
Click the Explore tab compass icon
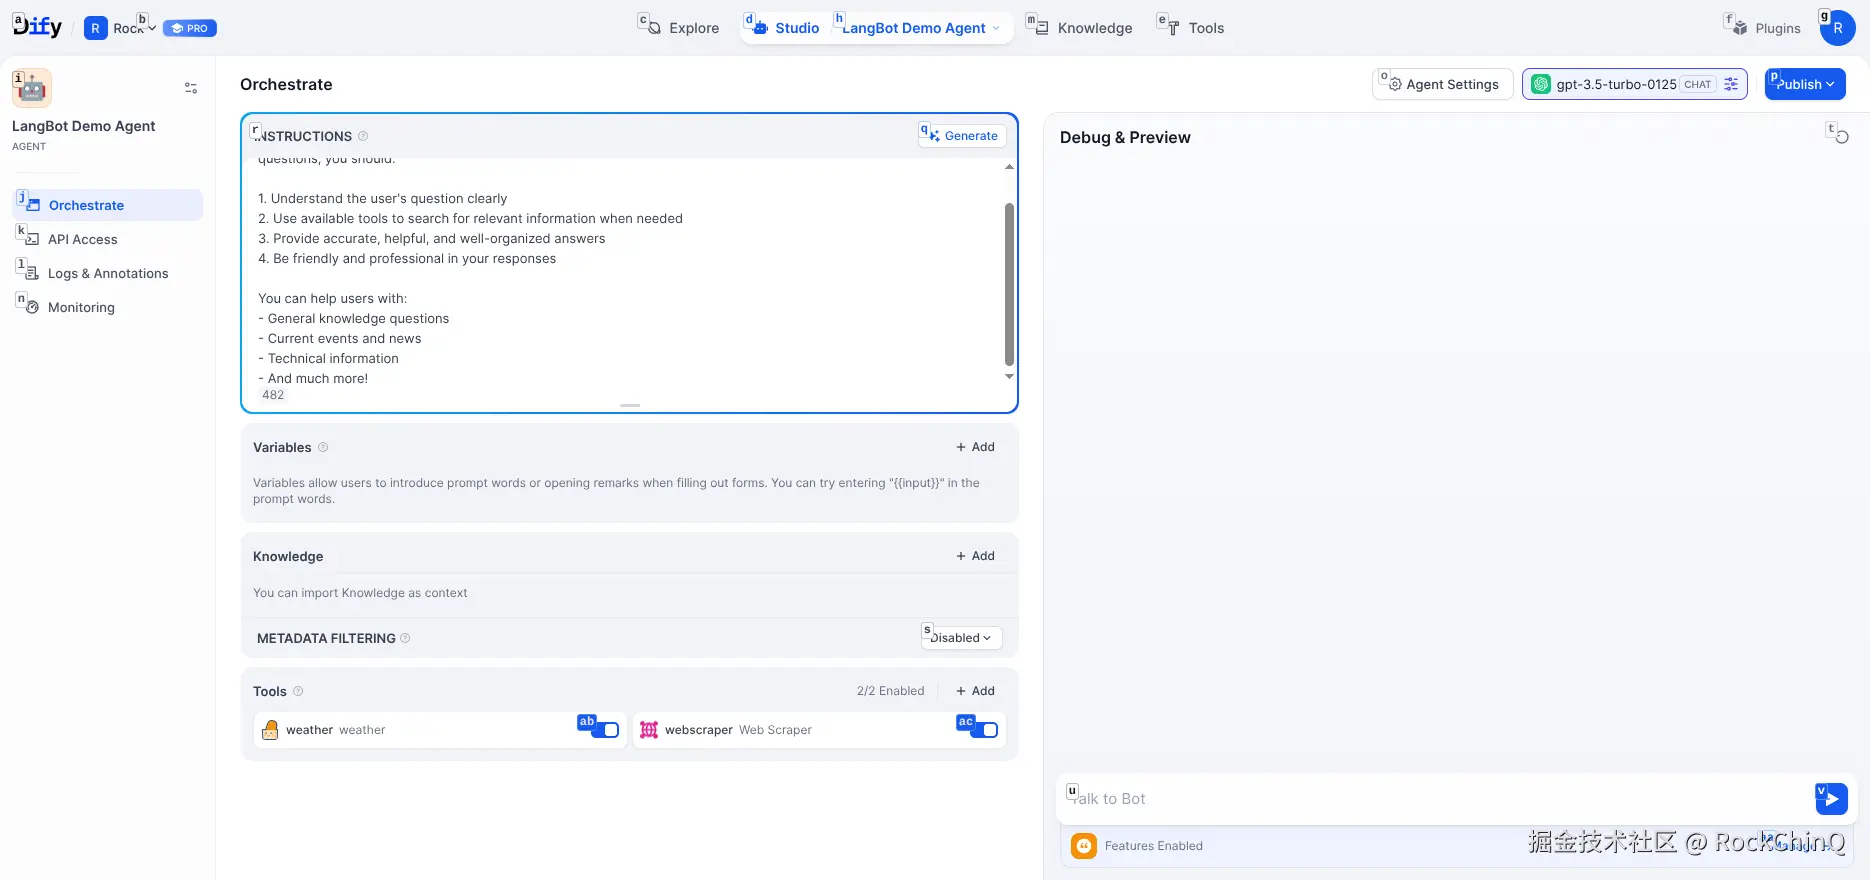(x=652, y=27)
